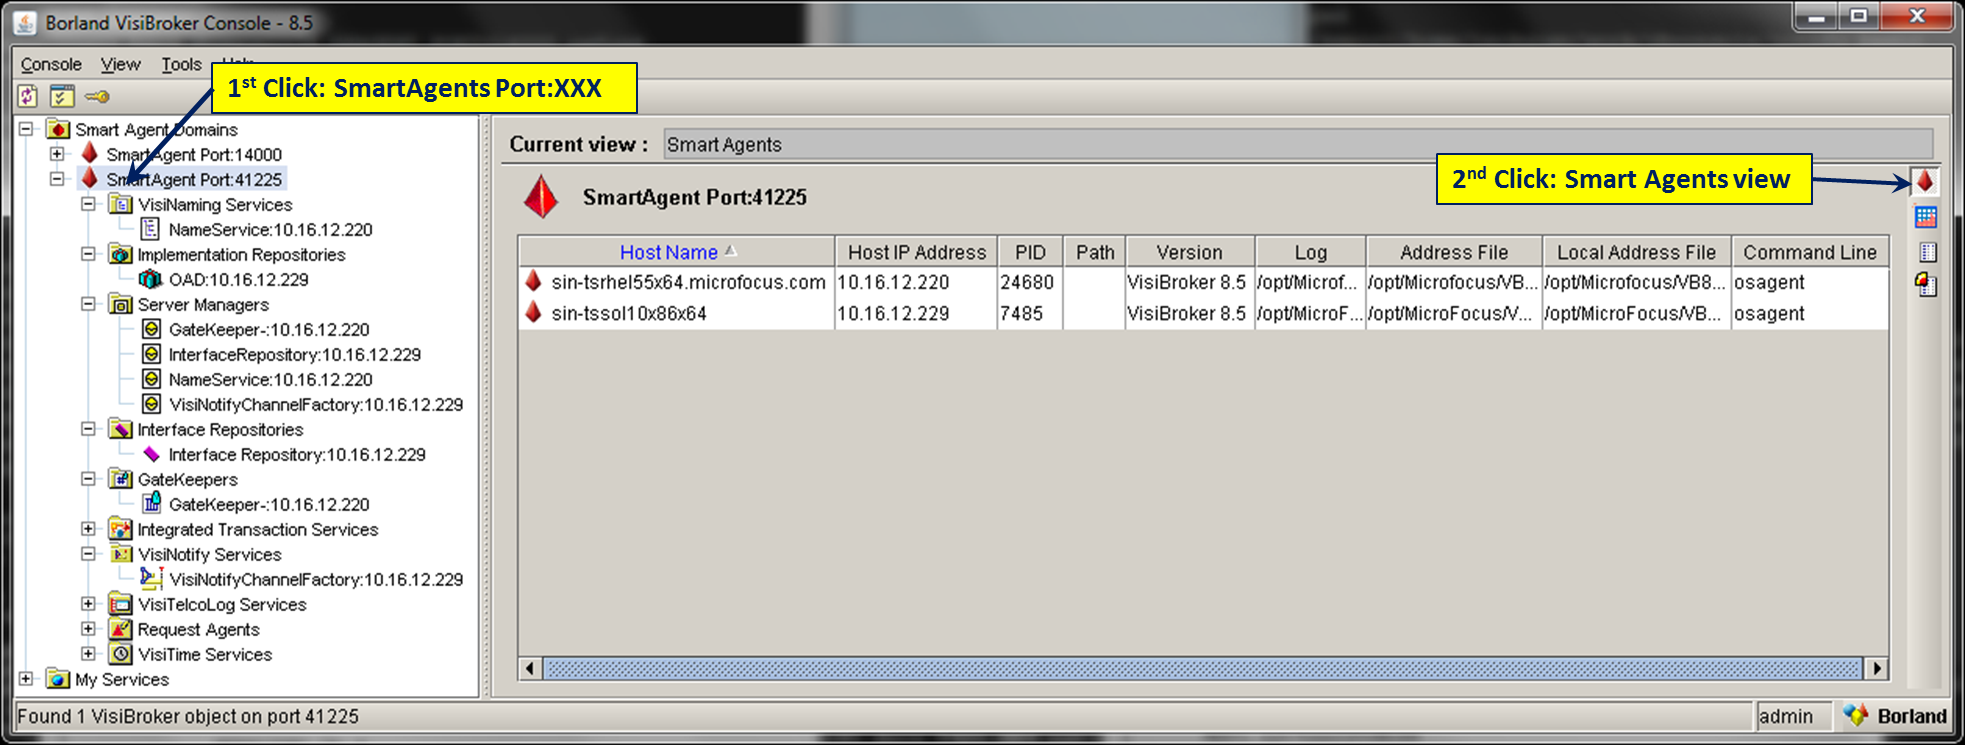Screen dimensions: 1965x745
Task: Click the Smart Agent Domains folder icon
Action: tap(59, 129)
